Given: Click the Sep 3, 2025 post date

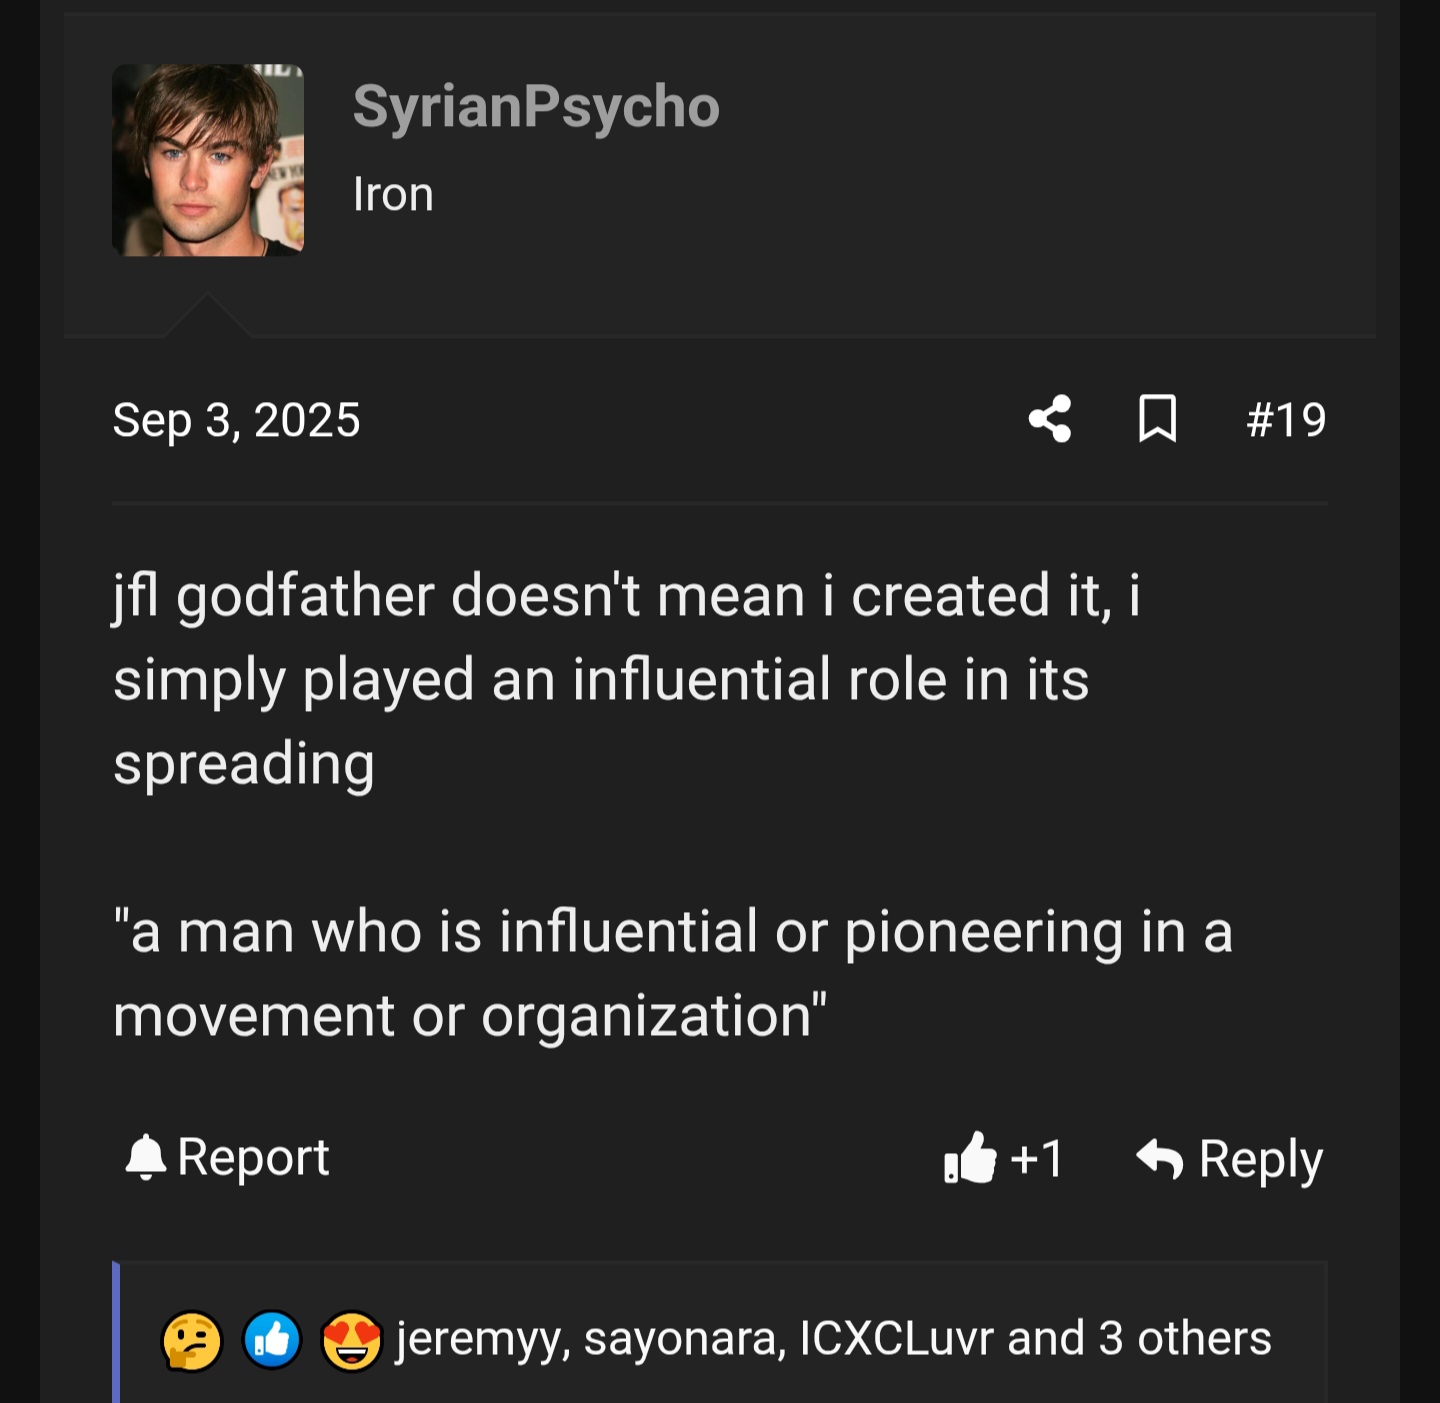Looking at the screenshot, I should coord(236,420).
